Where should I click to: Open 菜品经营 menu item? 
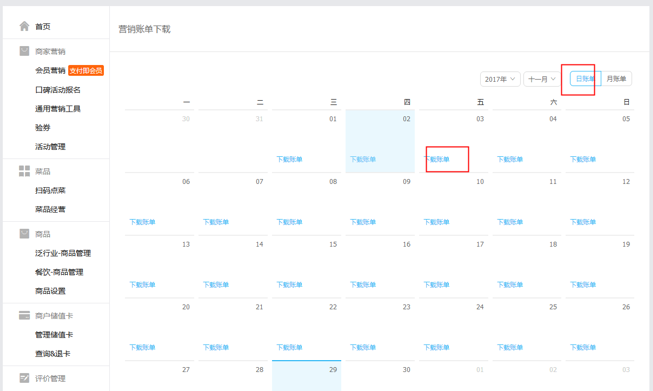[50, 209]
